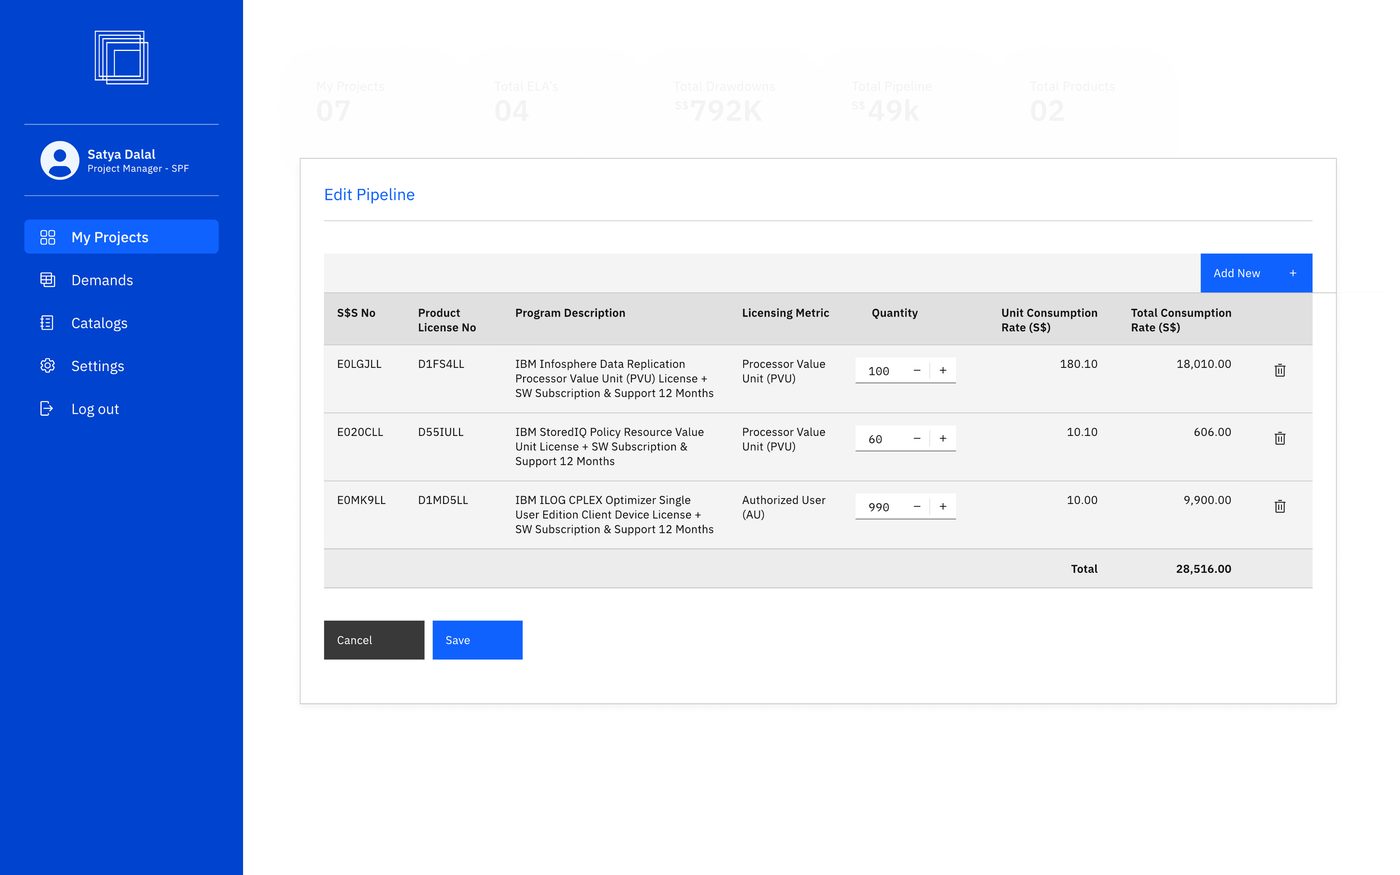Increase quantity for row E020CLL

click(x=943, y=438)
